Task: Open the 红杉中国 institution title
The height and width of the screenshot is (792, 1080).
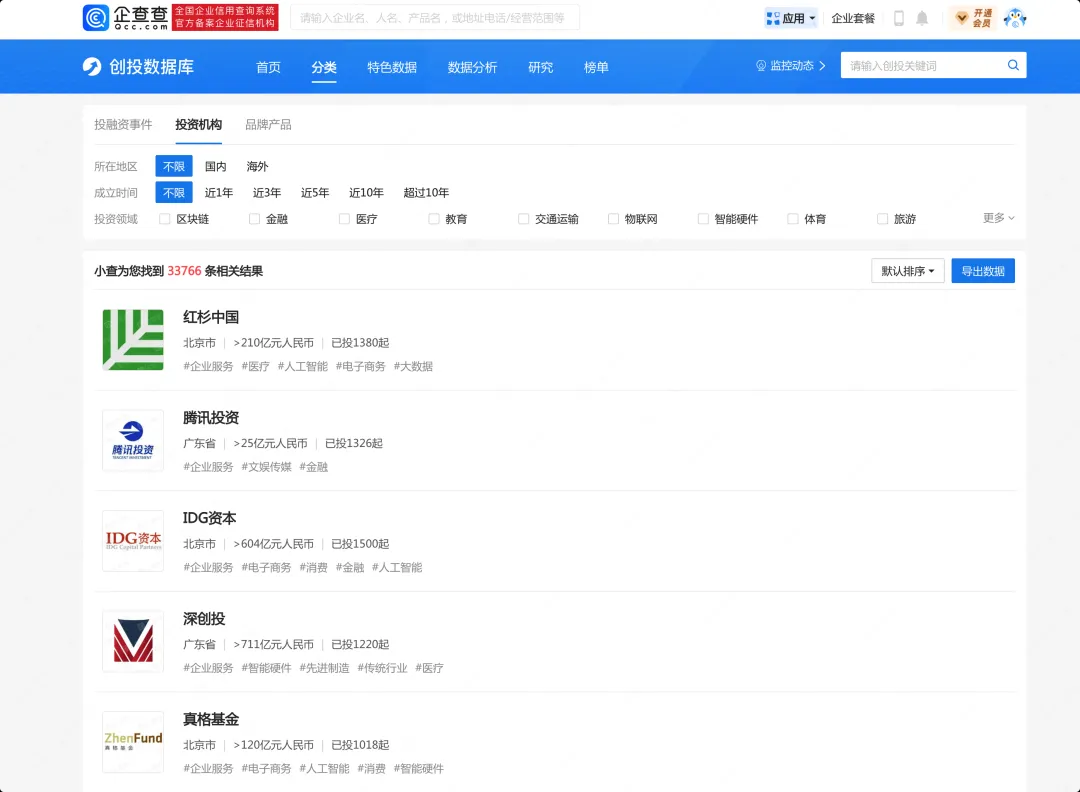Action: [x=211, y=317]
